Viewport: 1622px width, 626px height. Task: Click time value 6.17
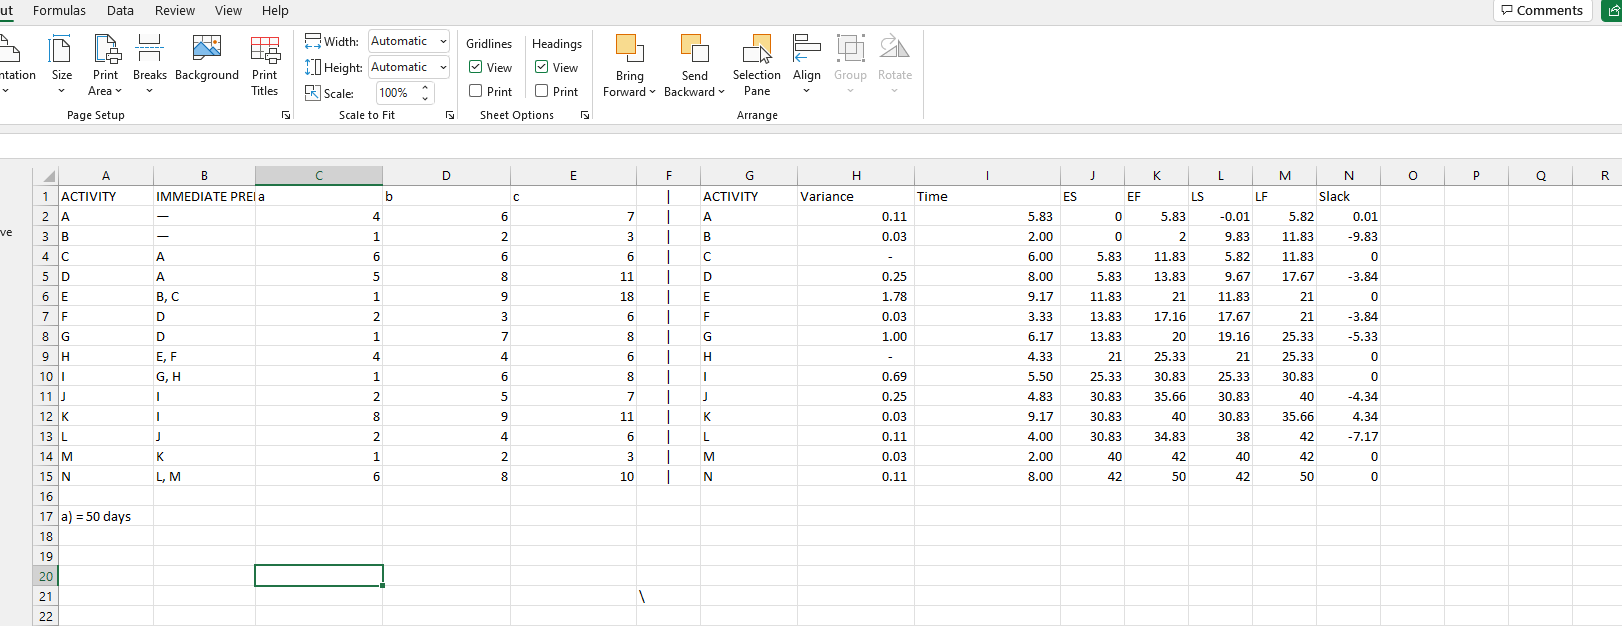click(987, 336)
